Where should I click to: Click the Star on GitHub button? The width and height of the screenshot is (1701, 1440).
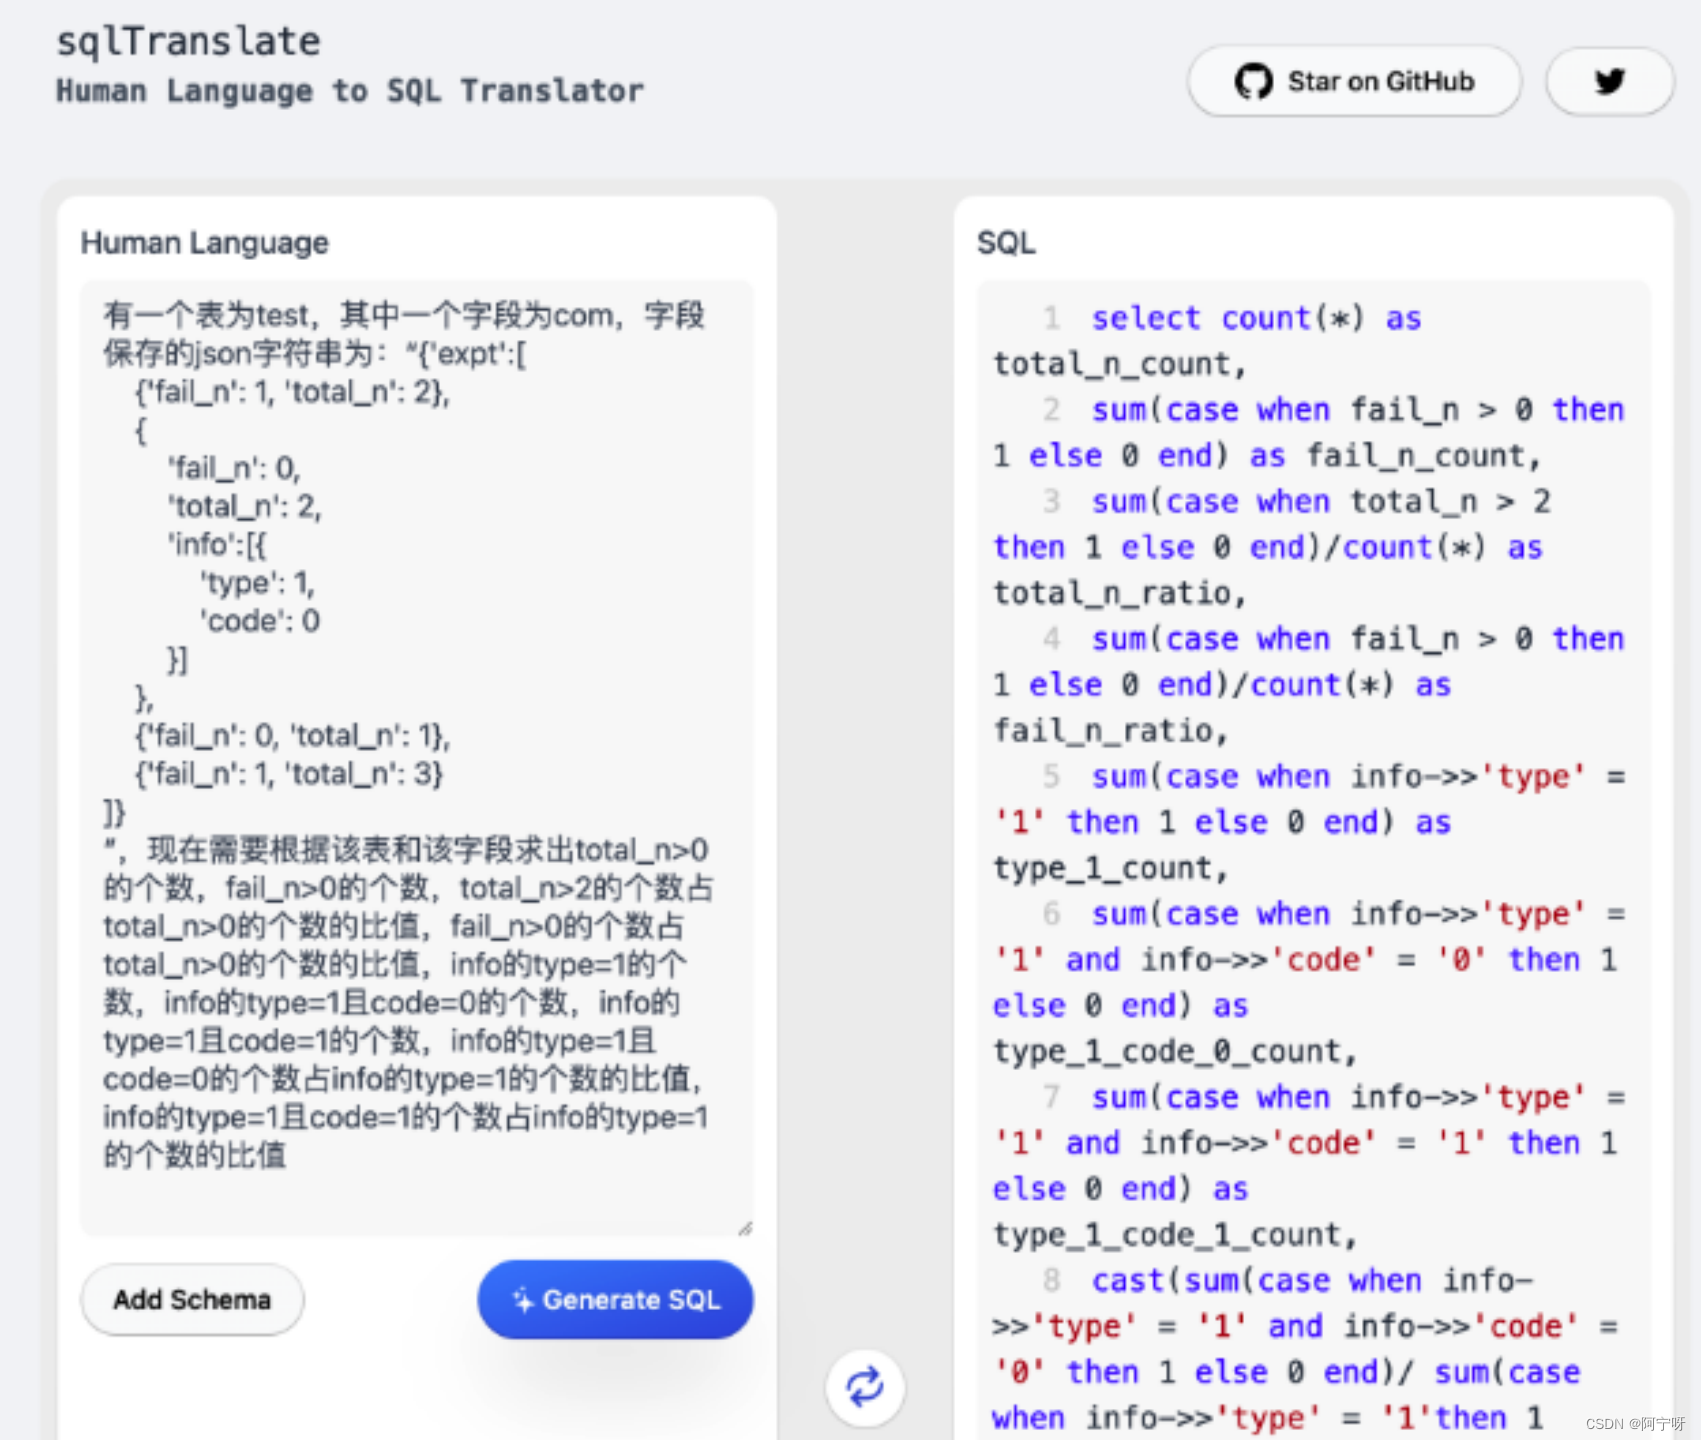click(x=1354, y=81)
